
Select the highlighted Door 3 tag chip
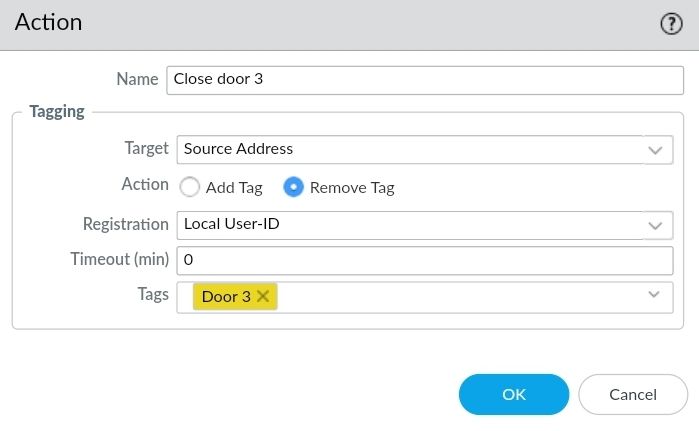pos(225,297)
